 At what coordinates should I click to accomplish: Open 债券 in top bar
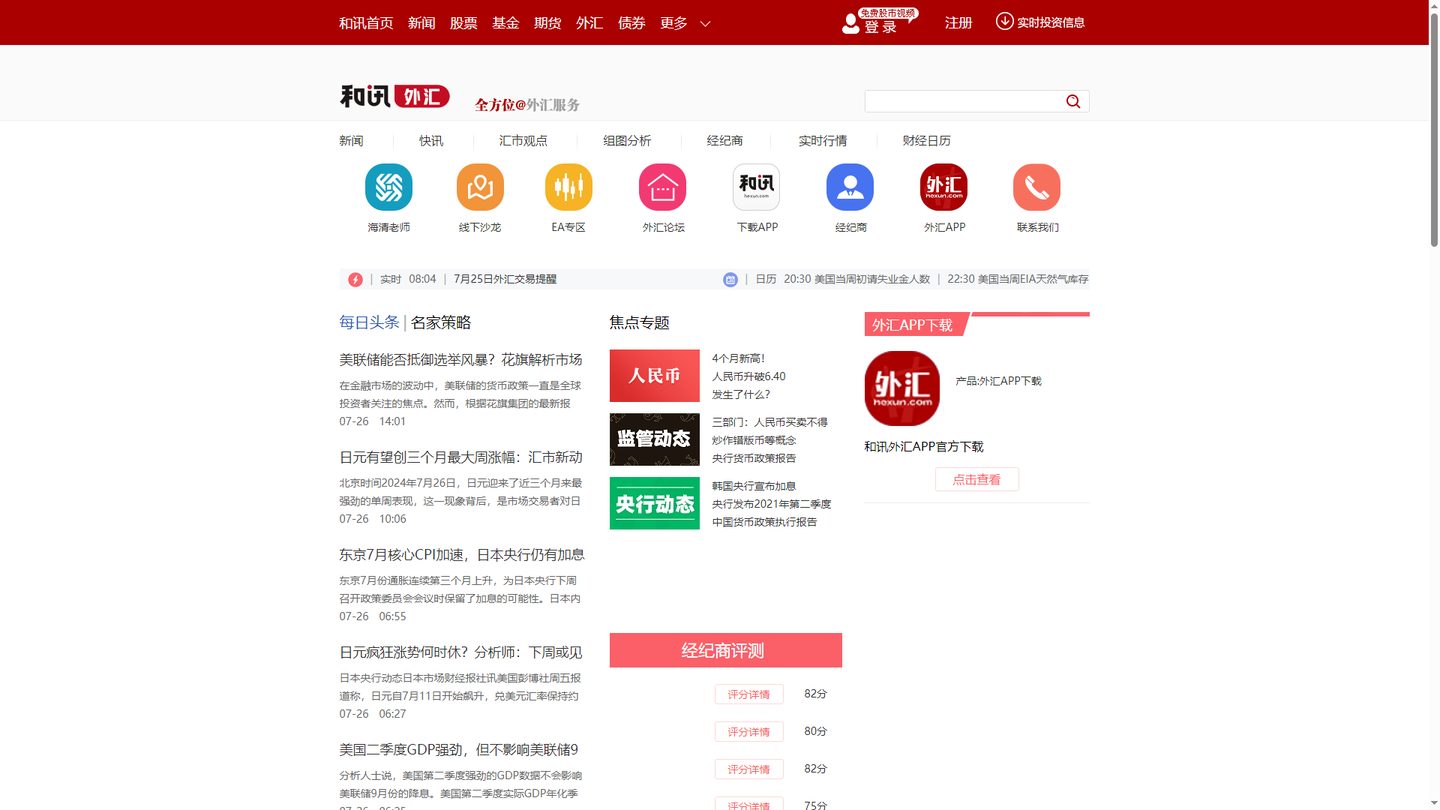tap(632, 23)
